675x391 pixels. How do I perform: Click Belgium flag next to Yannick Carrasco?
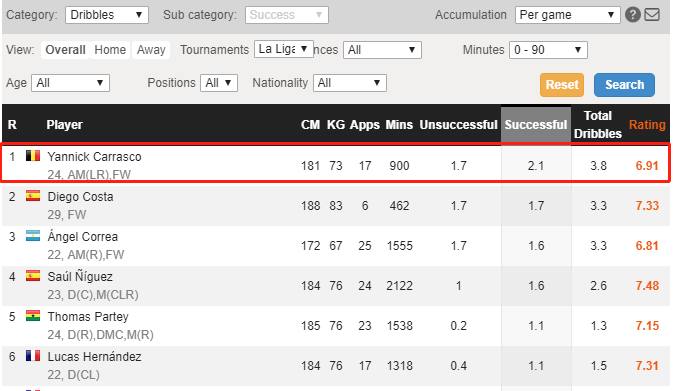click(x=33, y=155)
